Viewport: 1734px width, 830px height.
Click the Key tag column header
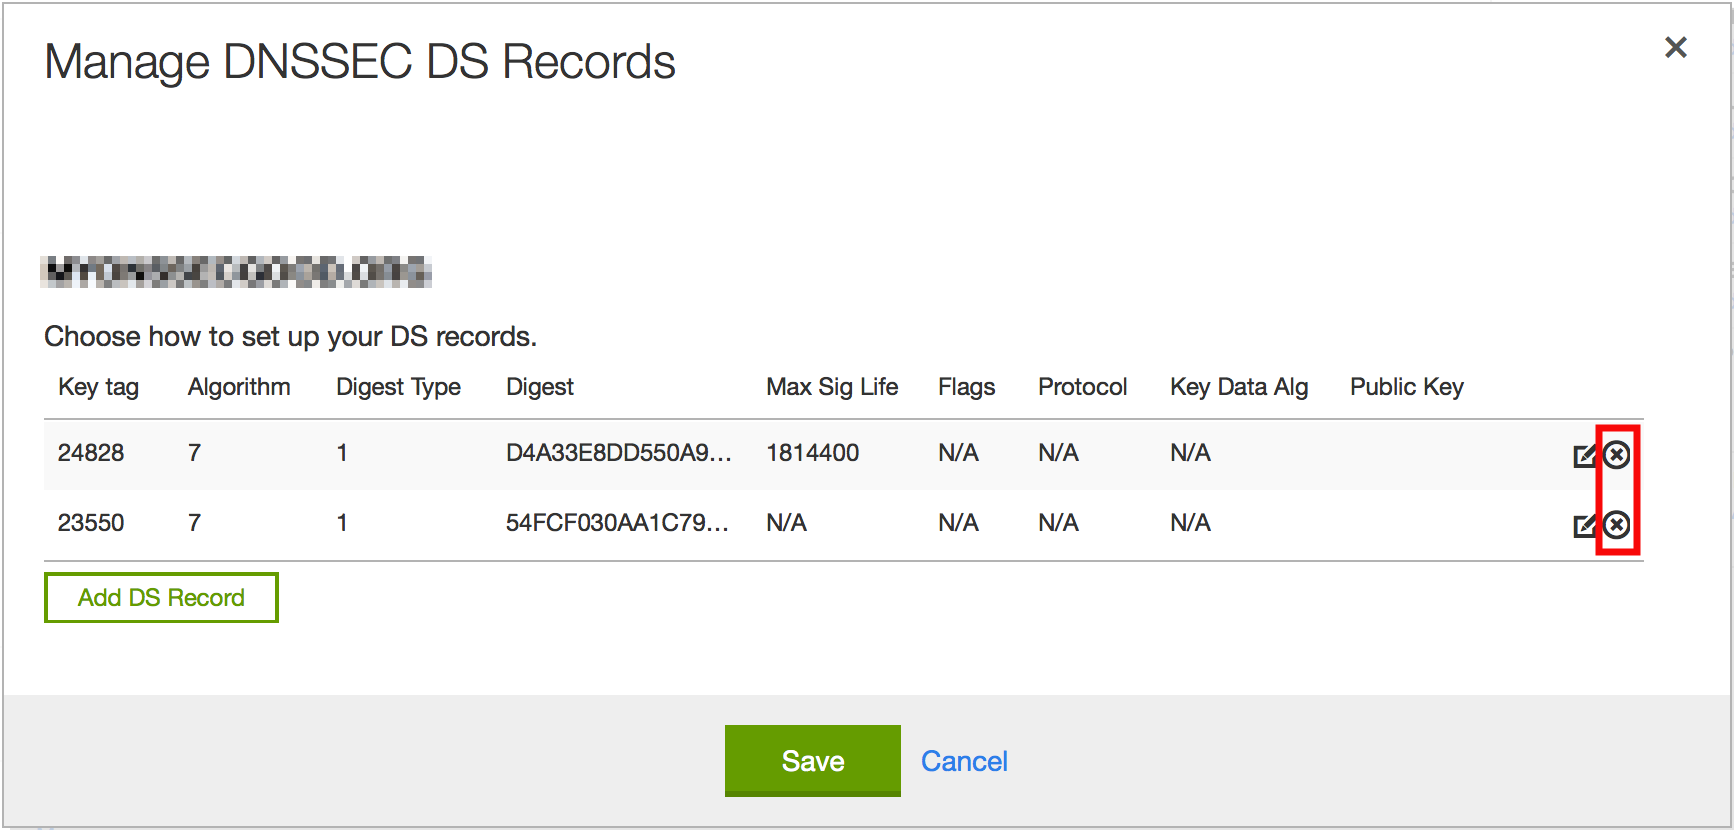(98, 387)
